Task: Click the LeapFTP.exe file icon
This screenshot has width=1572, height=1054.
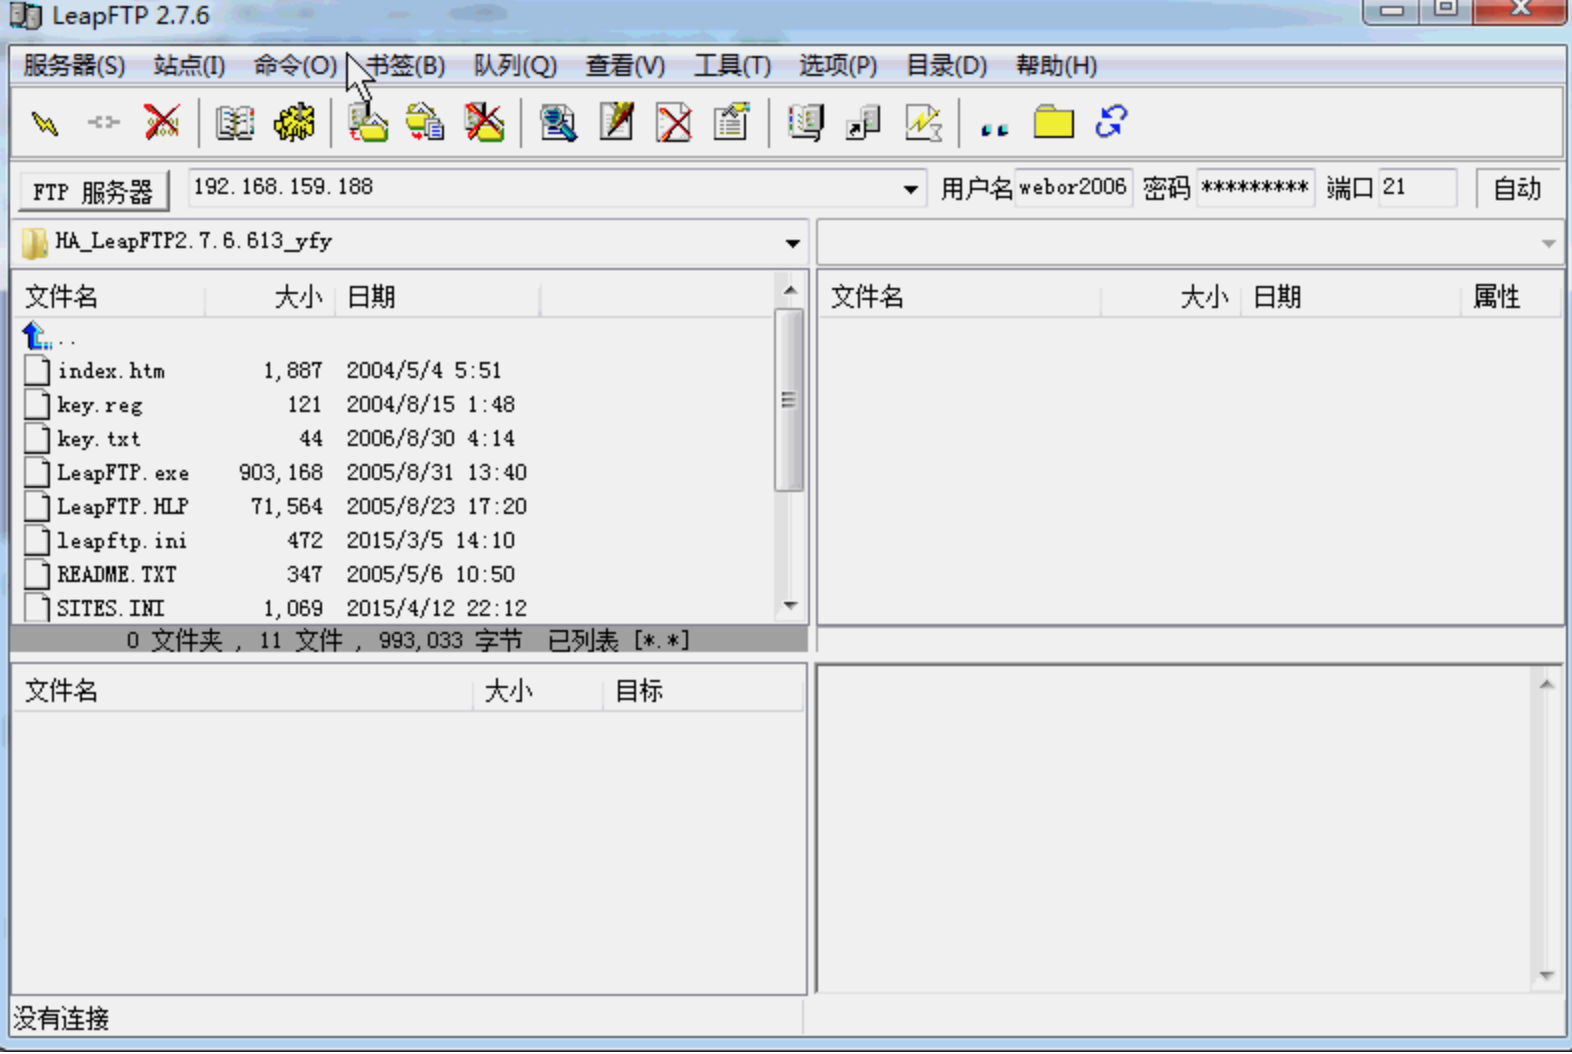Action: point(37,473)
